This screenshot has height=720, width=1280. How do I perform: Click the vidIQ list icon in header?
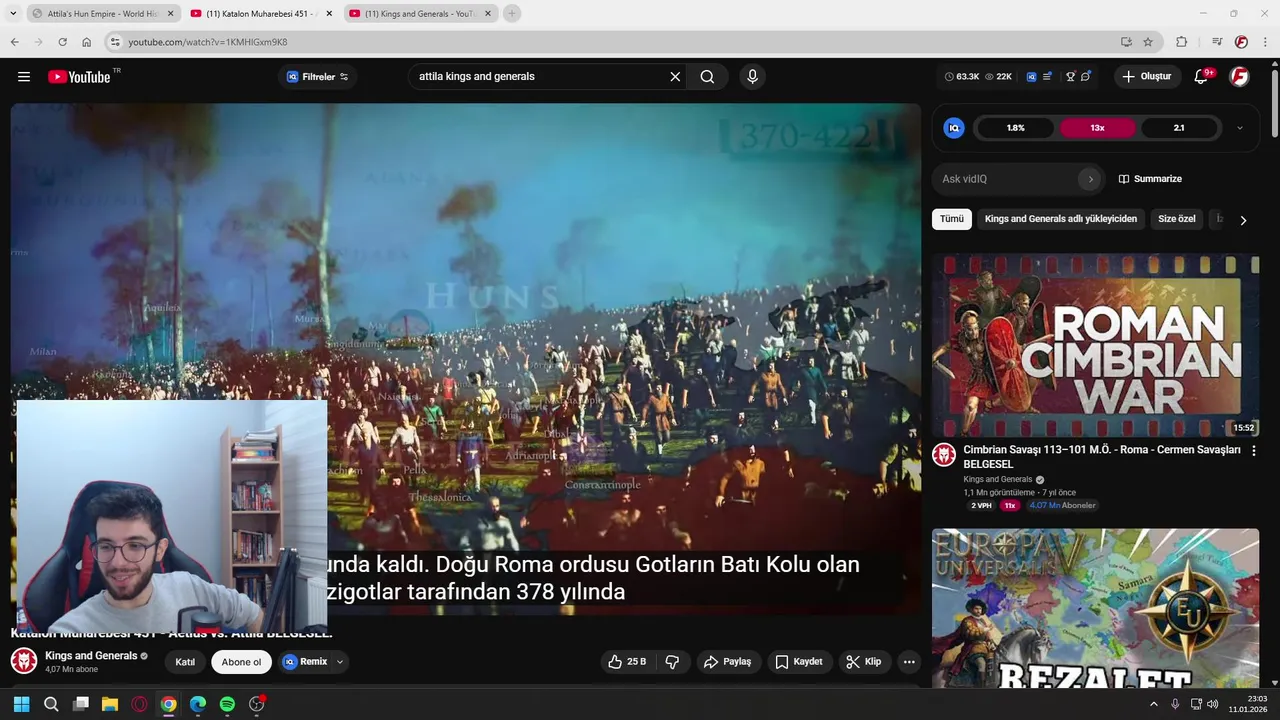[1047, 76]
